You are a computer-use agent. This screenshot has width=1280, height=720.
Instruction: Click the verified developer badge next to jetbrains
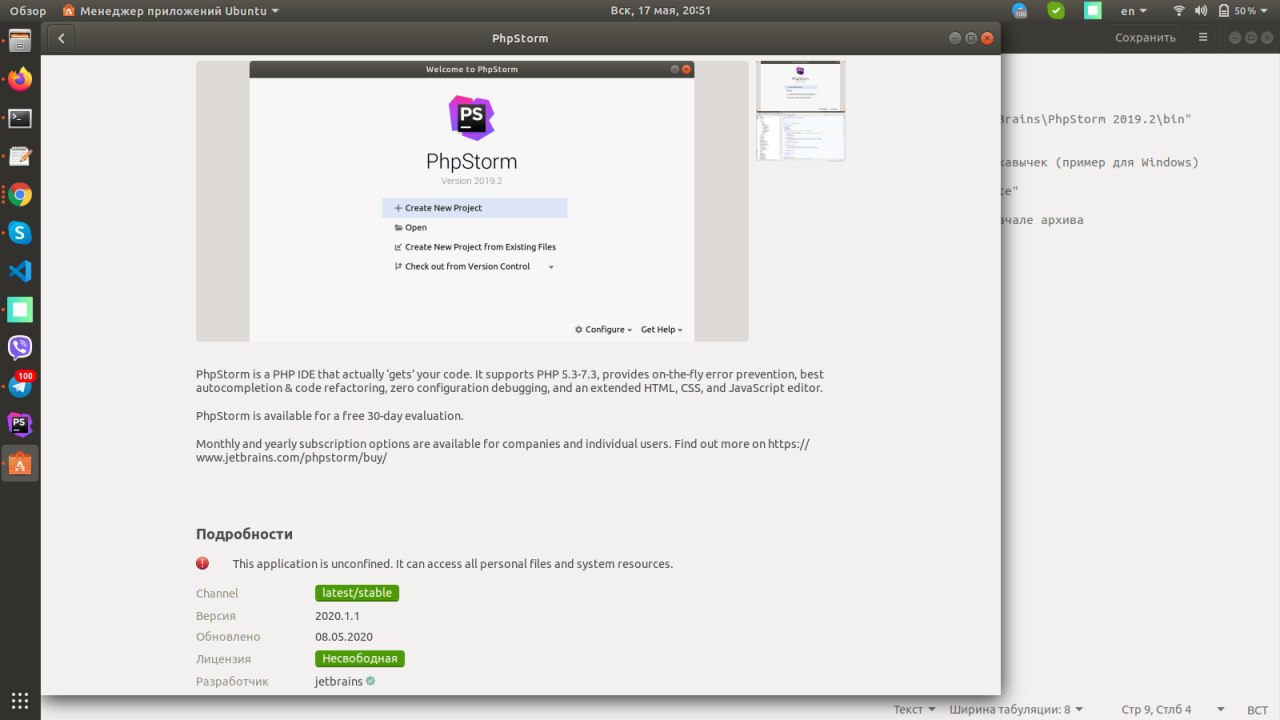(x=370, y=681)
